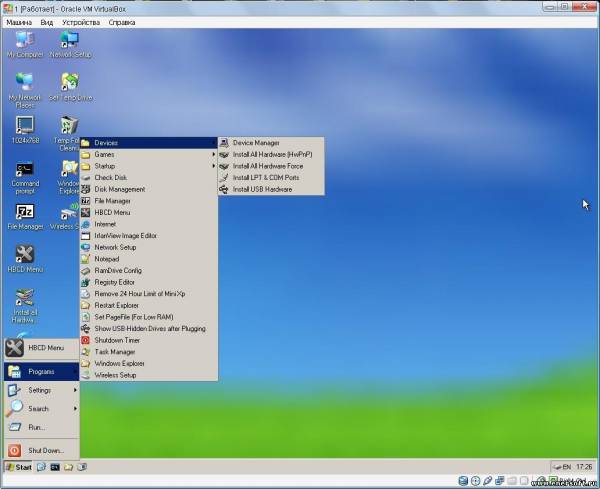Select Set PageFile (For Low RAM)

pyautogui.click(x=149, y=317)
